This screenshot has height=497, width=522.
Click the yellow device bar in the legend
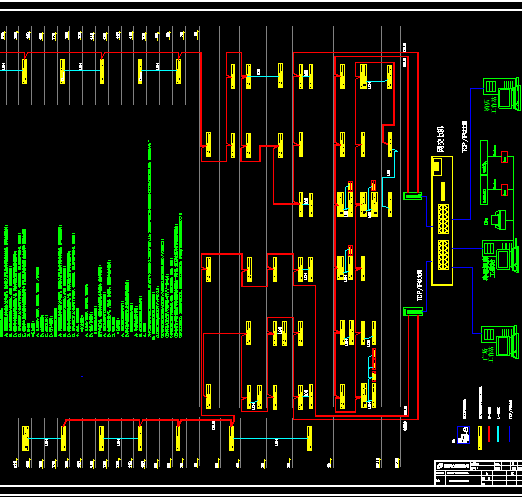[480, 438]
